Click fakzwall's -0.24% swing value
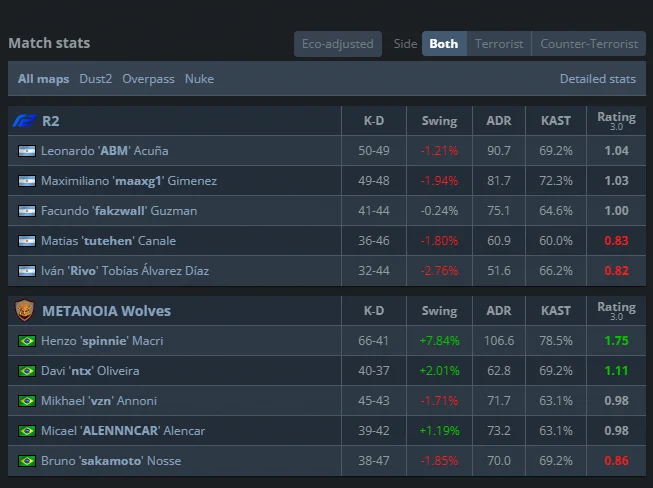The width and height of the screenshot is (653, 488). pyautogui.click(x=439, y=211)
